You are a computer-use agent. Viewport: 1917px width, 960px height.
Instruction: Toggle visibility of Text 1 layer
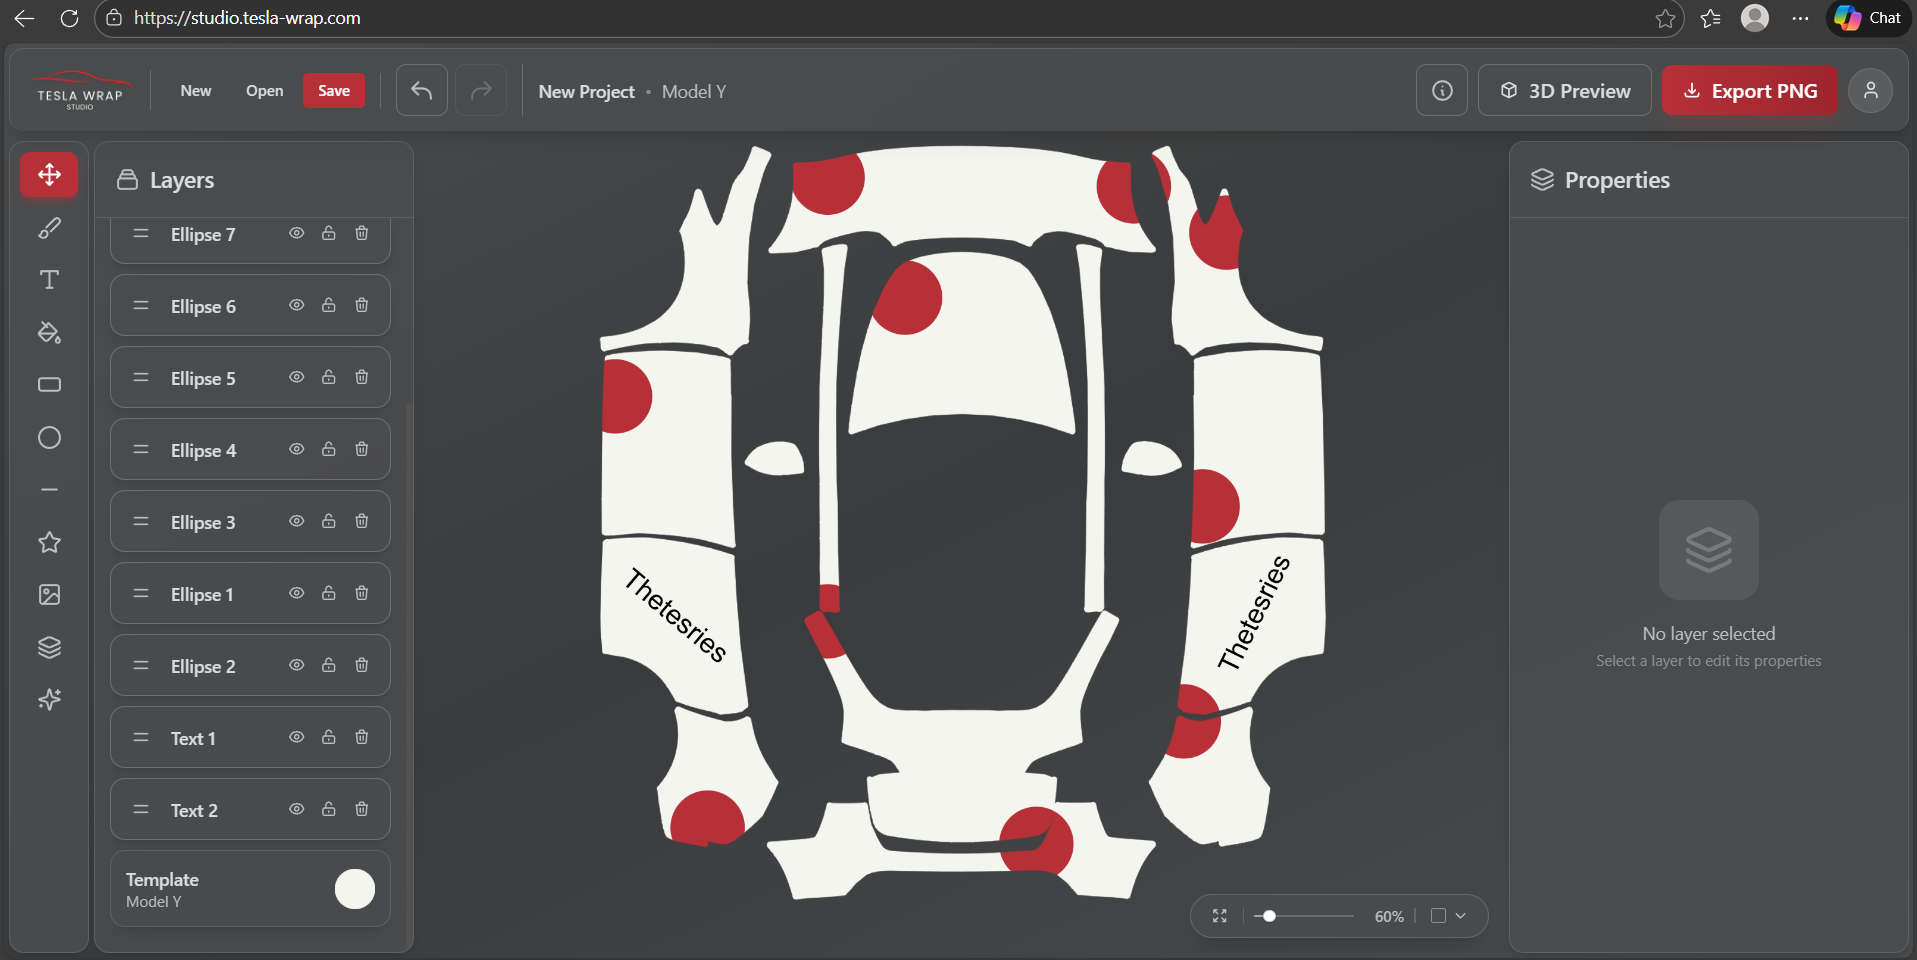click(x=297, y=737)
